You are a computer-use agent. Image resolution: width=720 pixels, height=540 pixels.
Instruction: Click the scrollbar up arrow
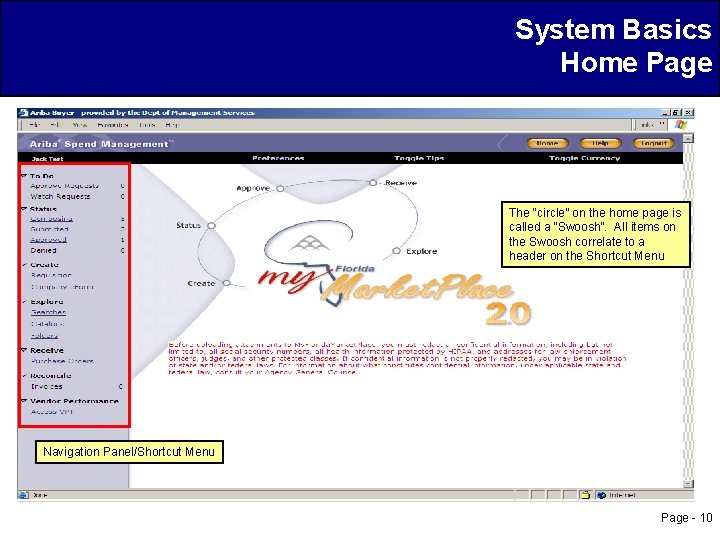pyautogui.click(x=688, y=138)
